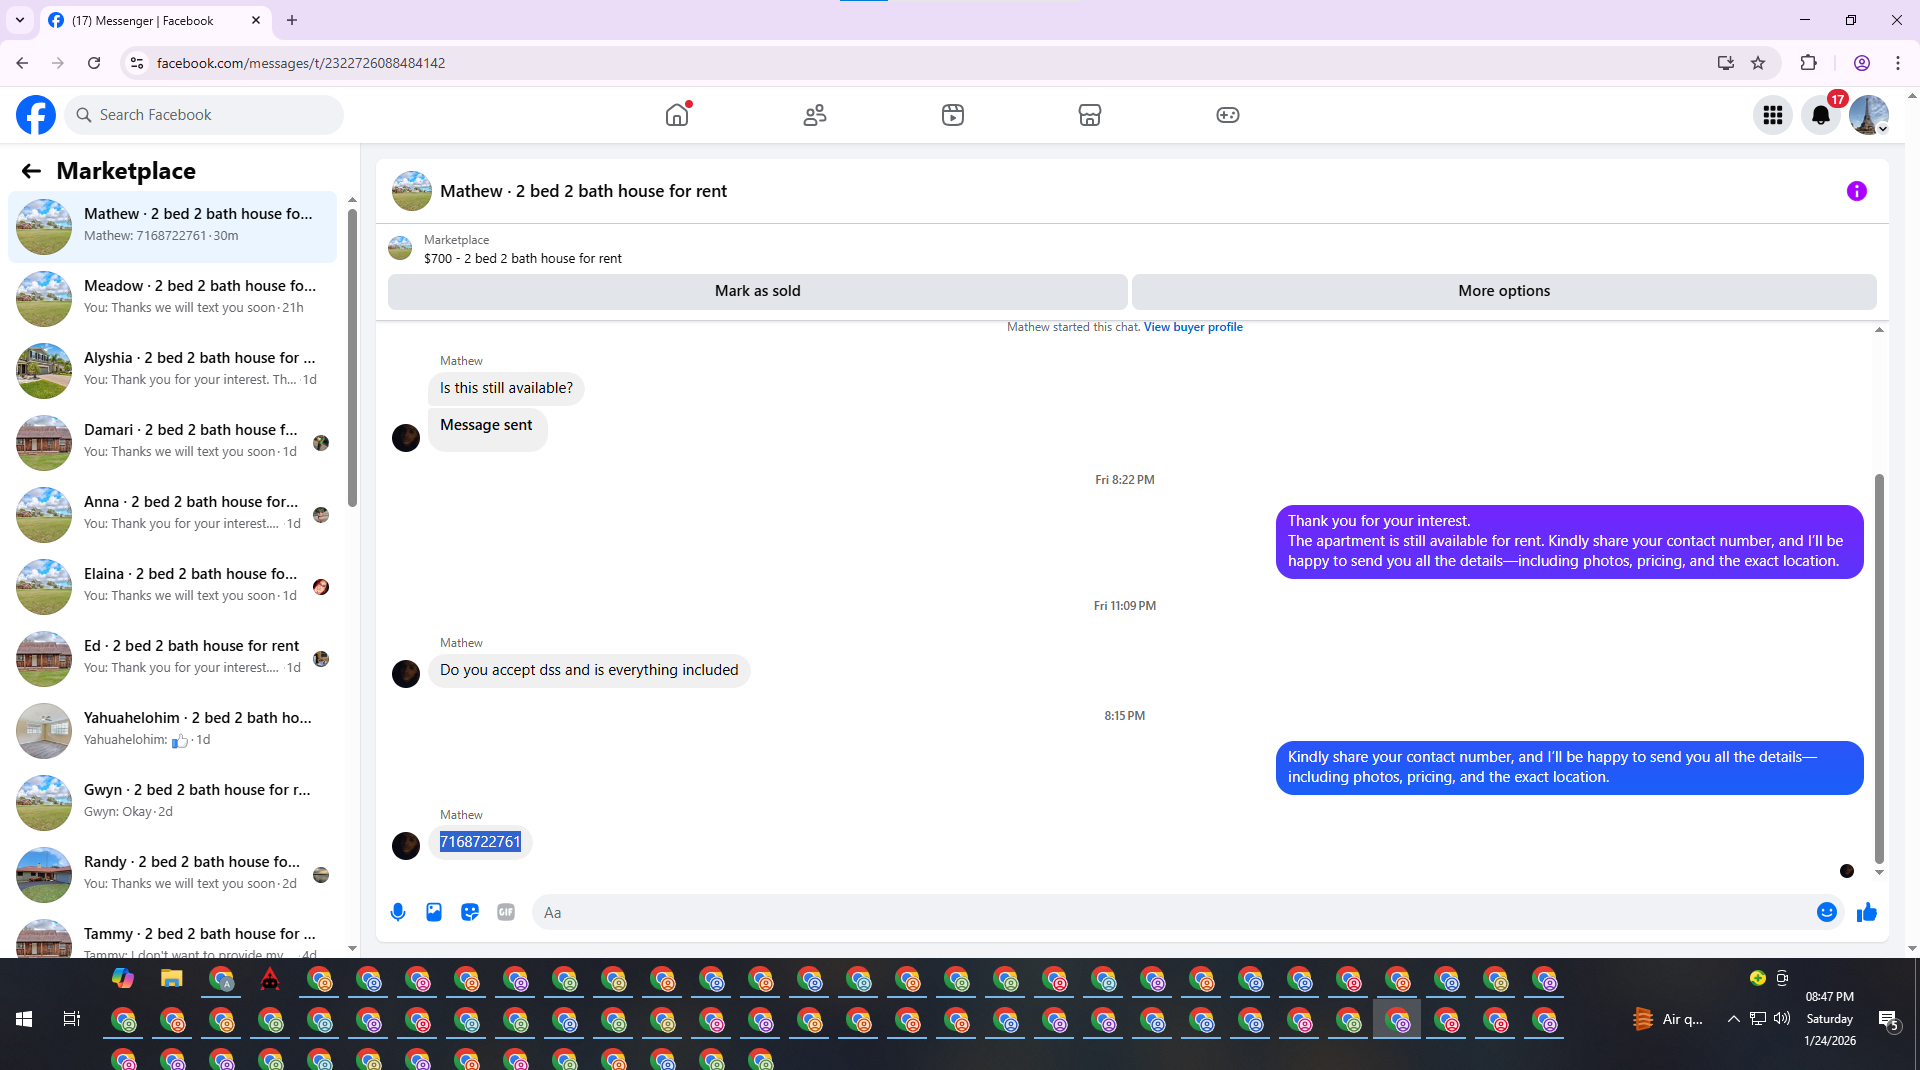Choose a sticker icon
The height and width of the screenshot is (1070, 1920).
470,912
